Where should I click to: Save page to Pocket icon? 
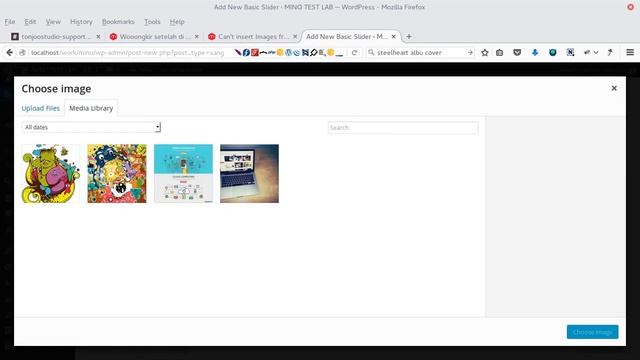click(517, 52)
